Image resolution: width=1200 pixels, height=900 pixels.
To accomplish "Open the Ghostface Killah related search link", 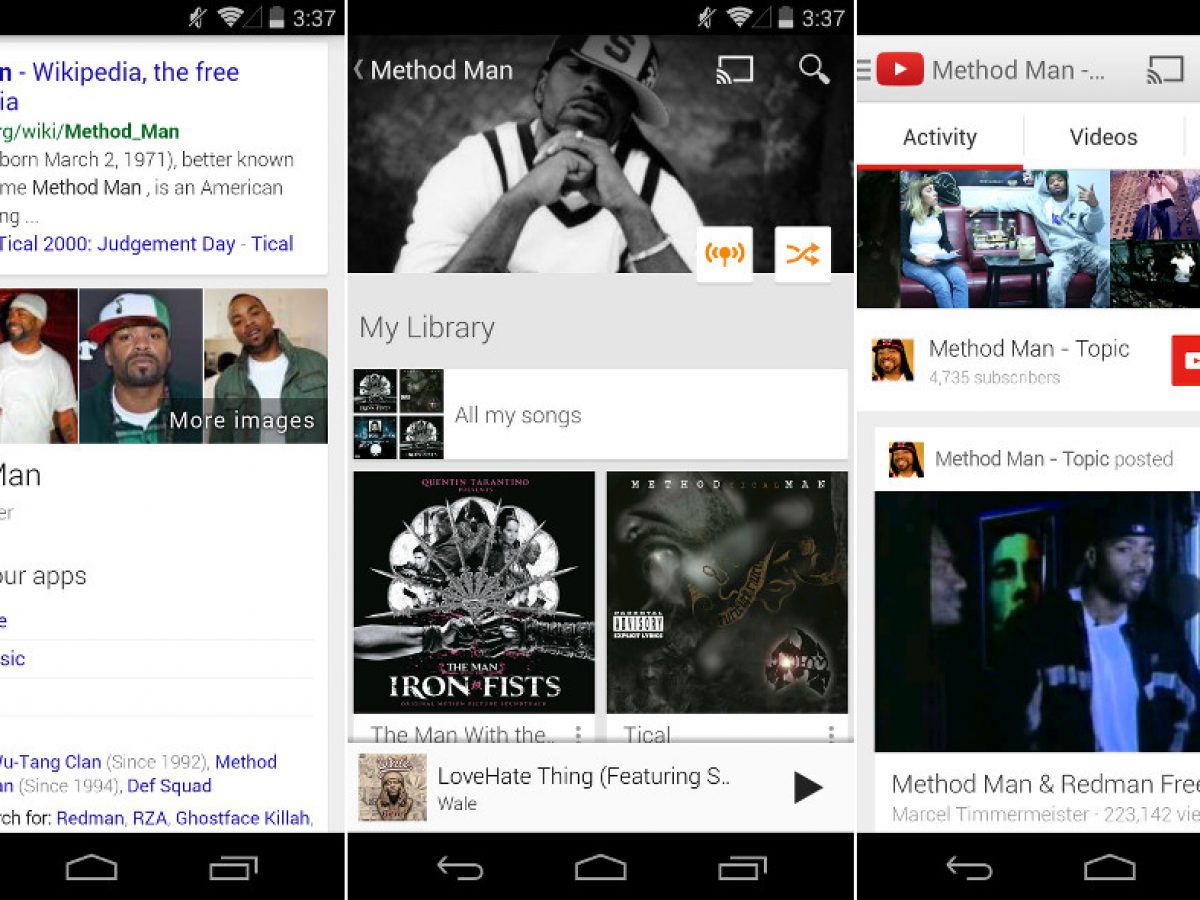I will click(x=243, y=817).
